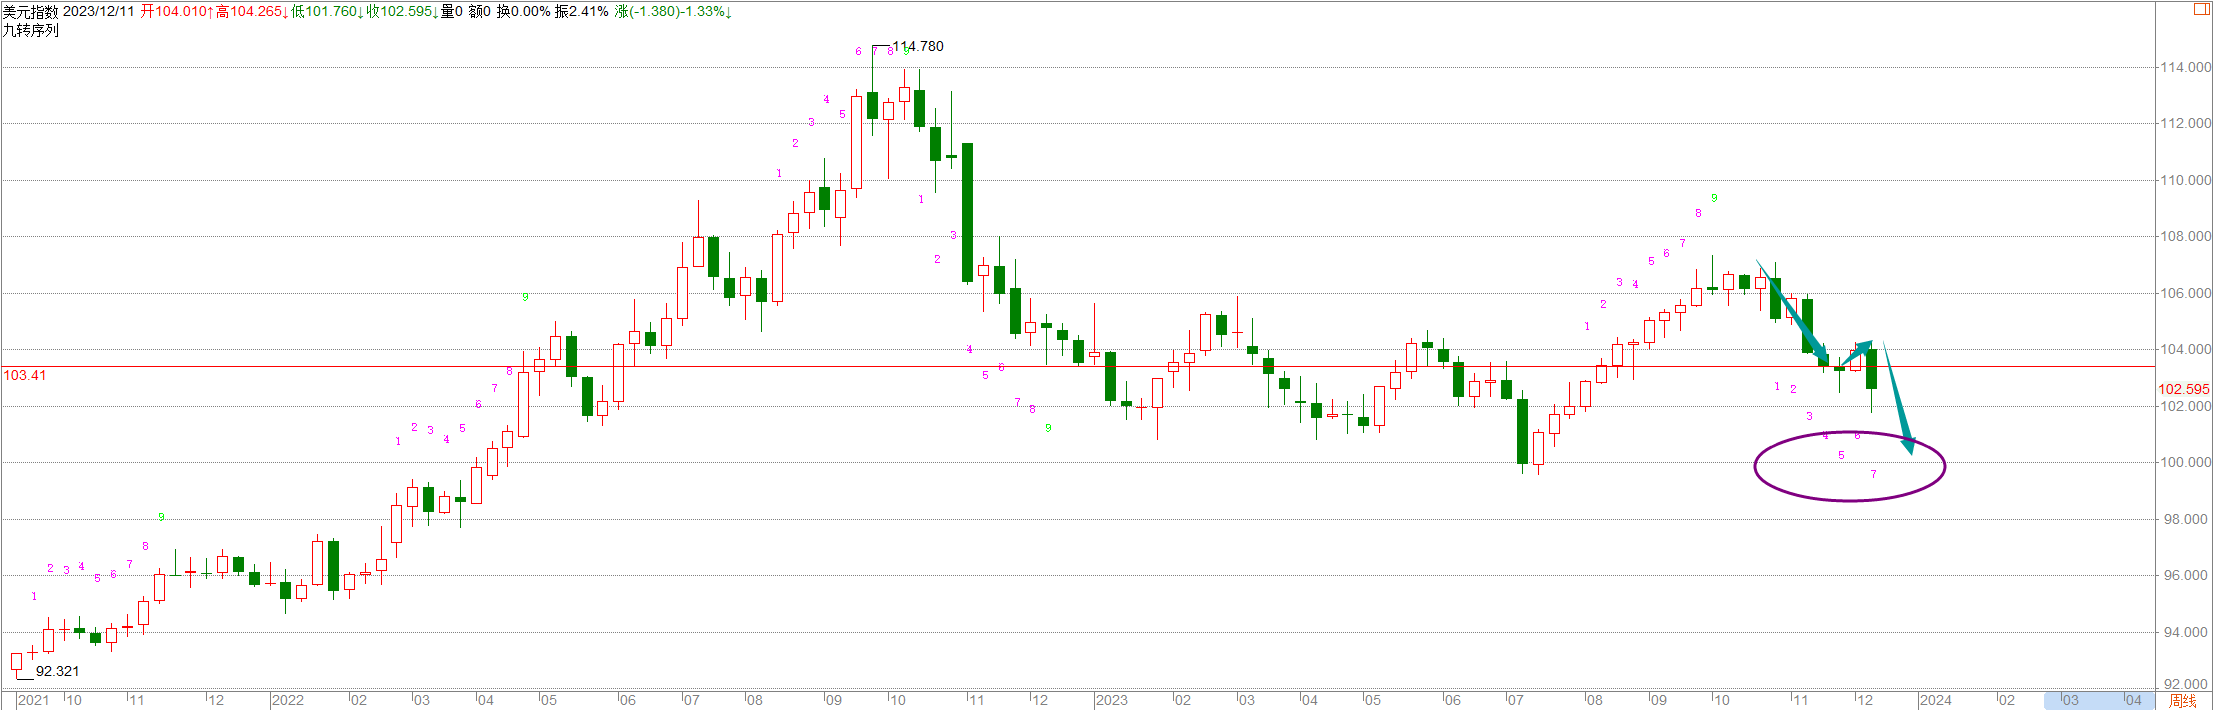2213x710 pixels.
Task: Click the amplitude value 振2.41%
Action: click(x=582, y=11)
